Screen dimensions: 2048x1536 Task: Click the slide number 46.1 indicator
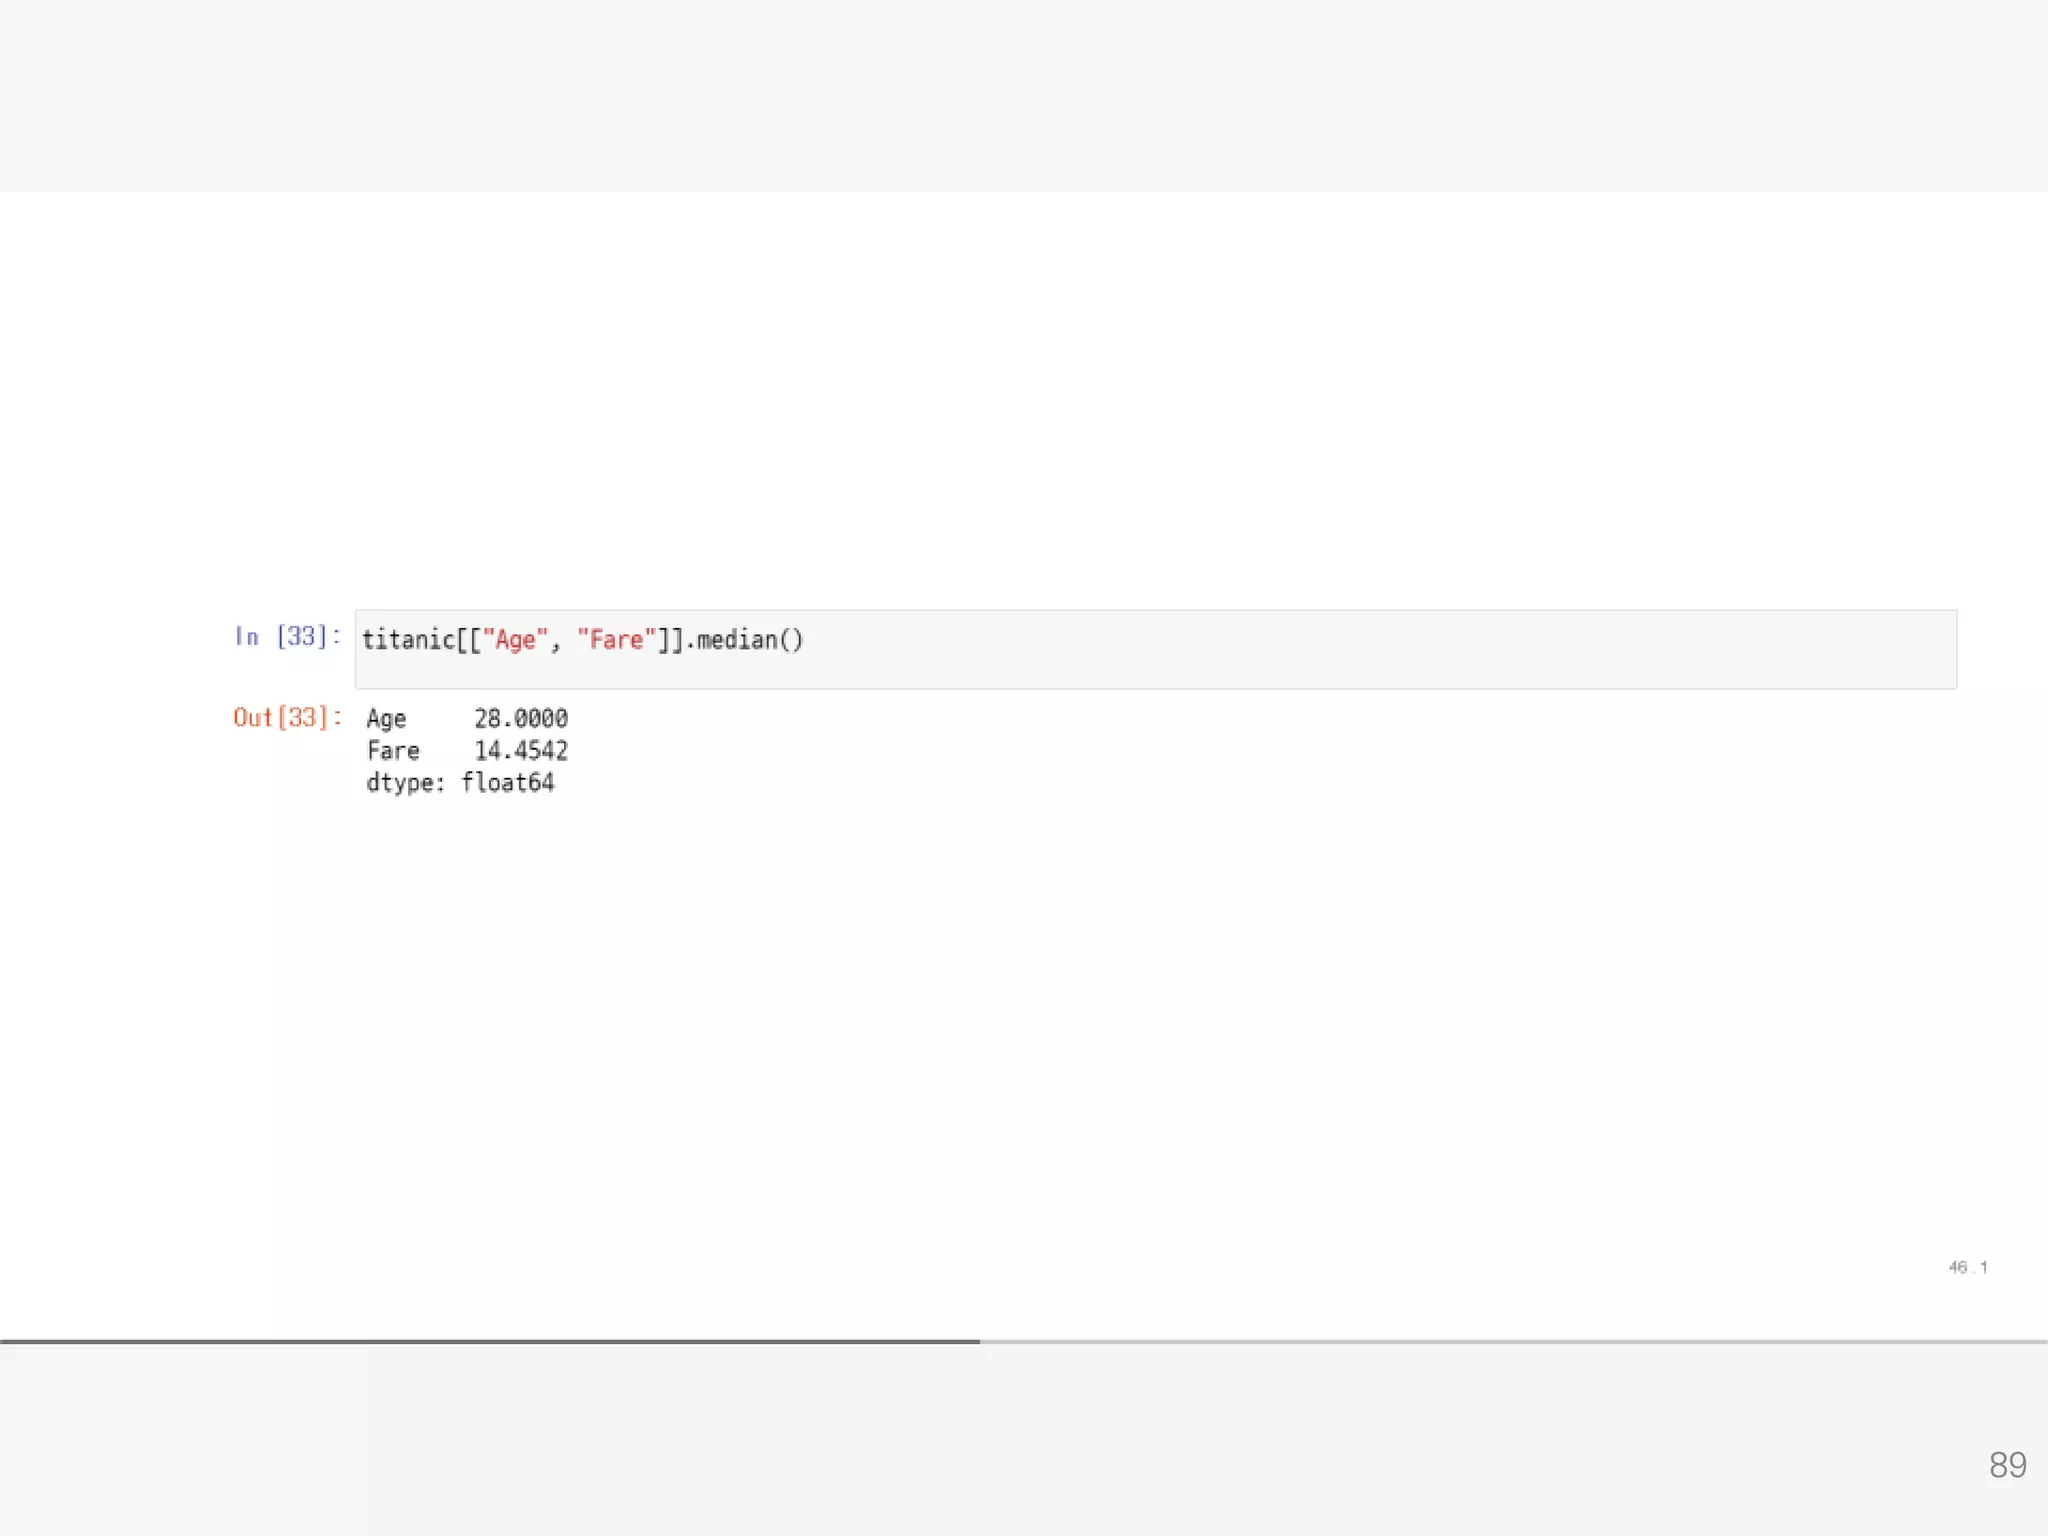1967,1267
